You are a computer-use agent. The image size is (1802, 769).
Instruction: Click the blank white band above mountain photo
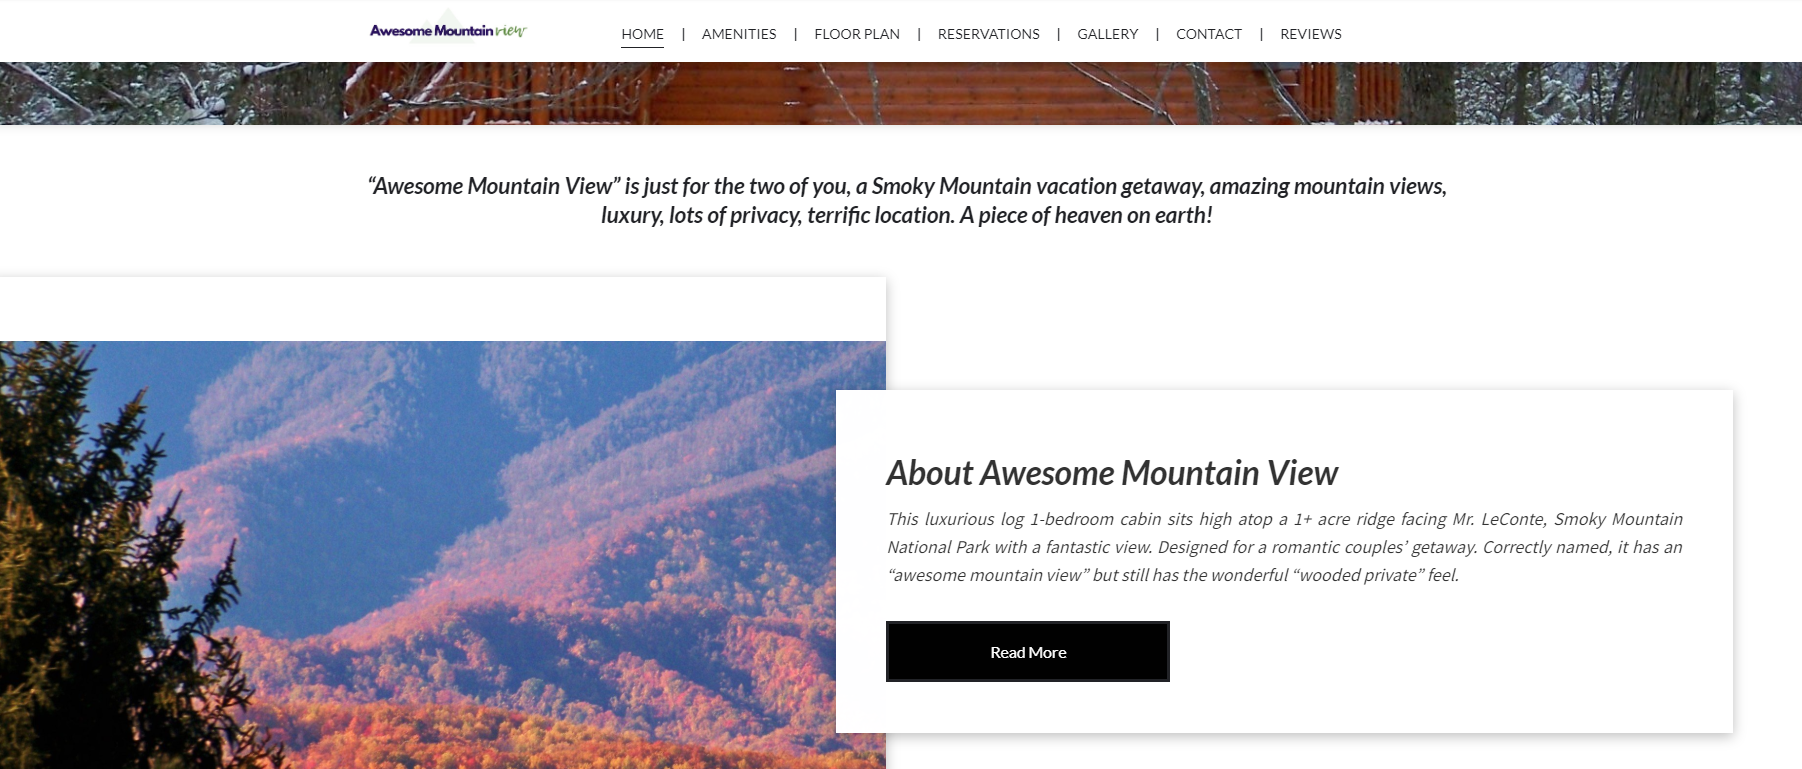coord(443,309)
